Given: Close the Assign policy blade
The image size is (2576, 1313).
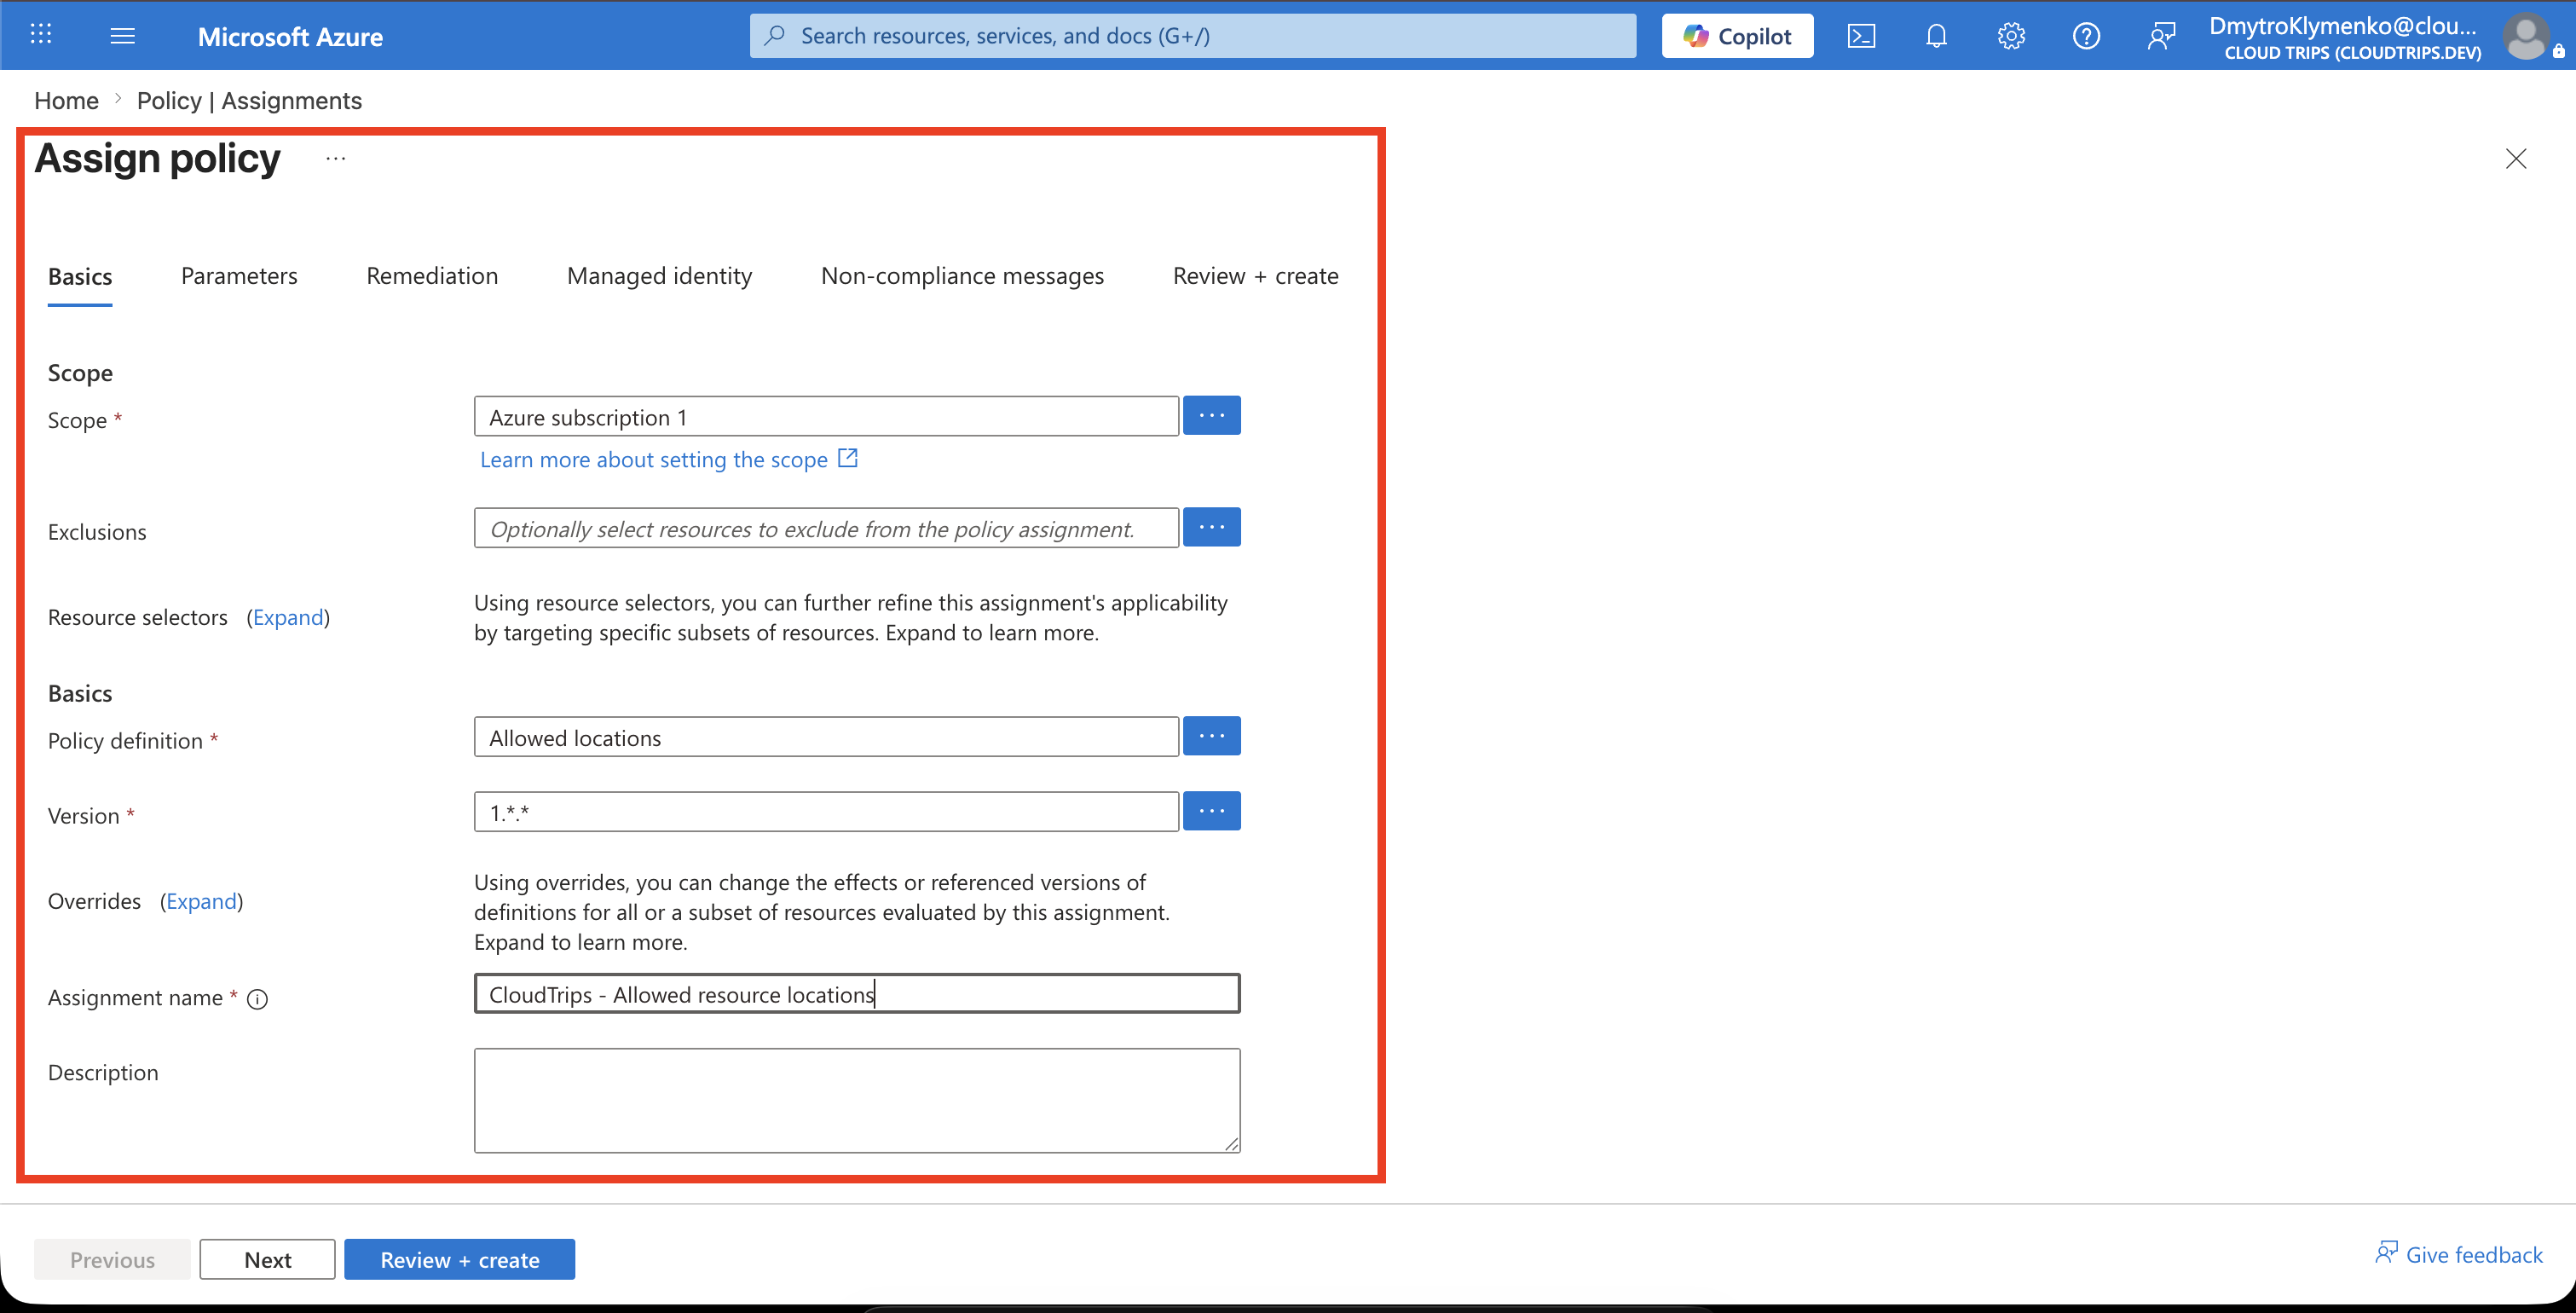Looking at the screenshot, I should point(2515,158).
